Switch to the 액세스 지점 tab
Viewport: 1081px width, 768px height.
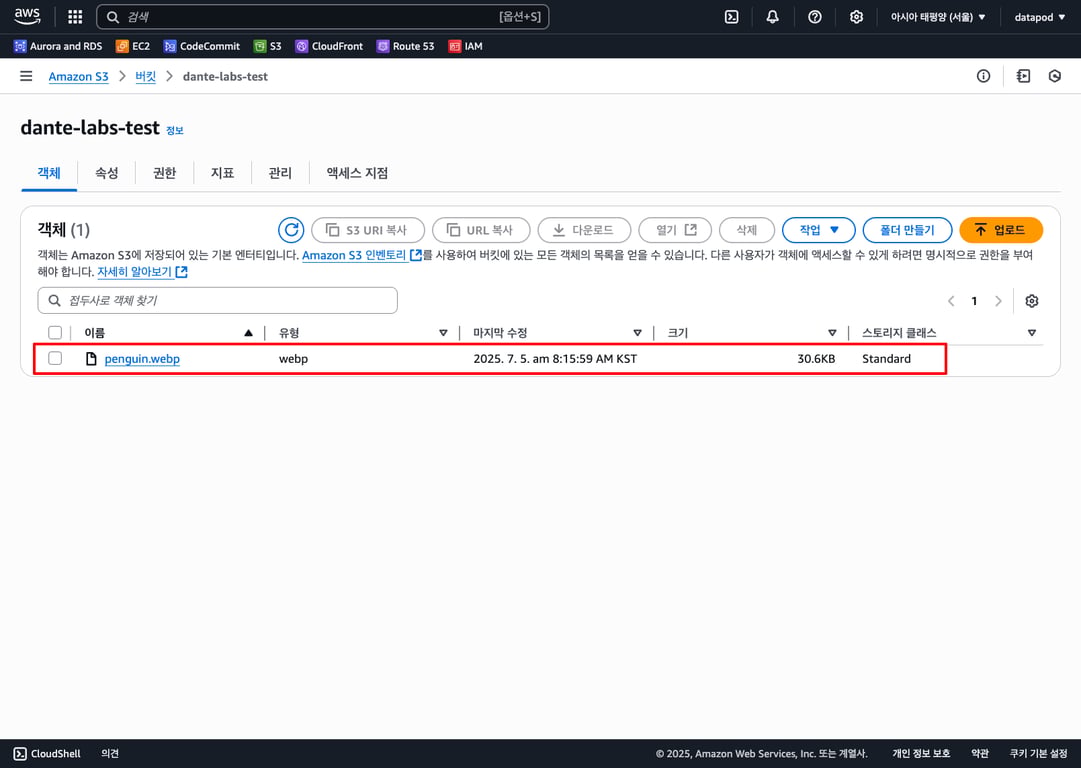357,173
